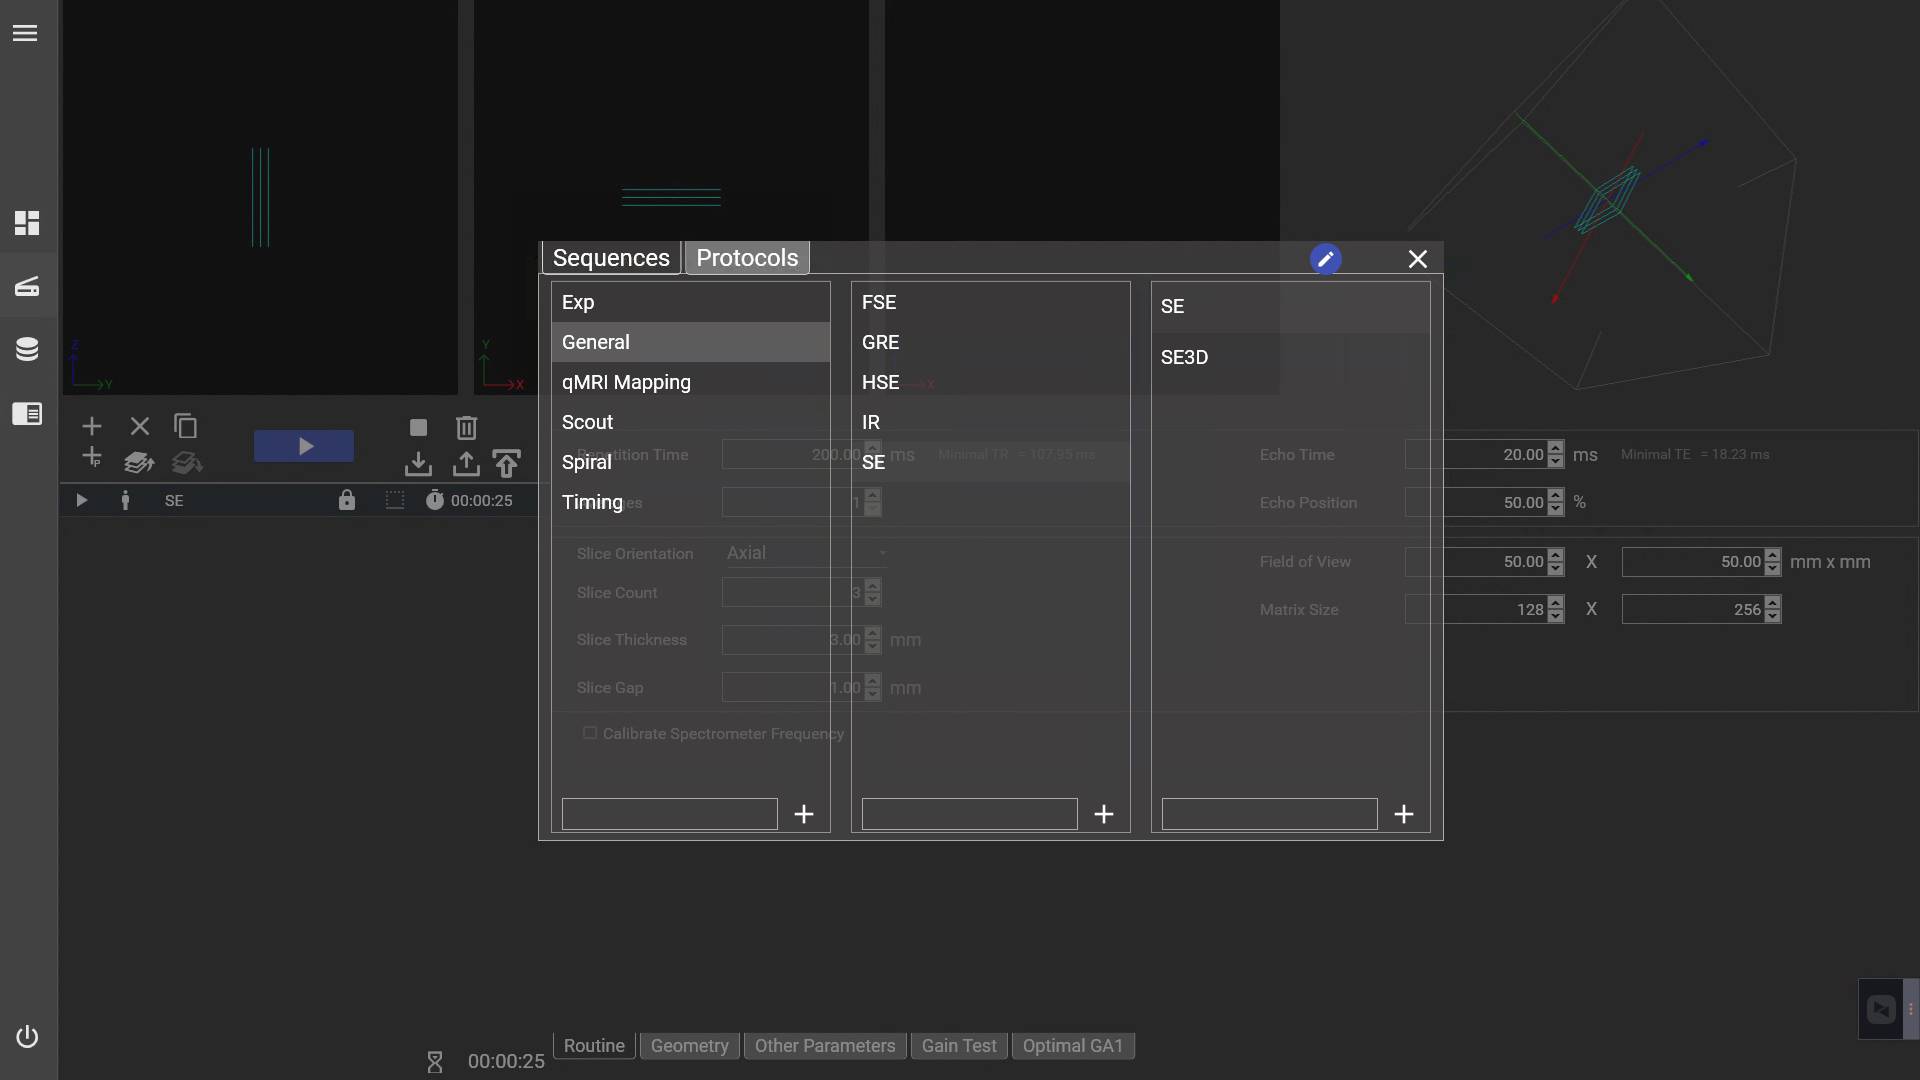Click the power icon in sidebar
1920x1080 pixels.
(27, 1036)
